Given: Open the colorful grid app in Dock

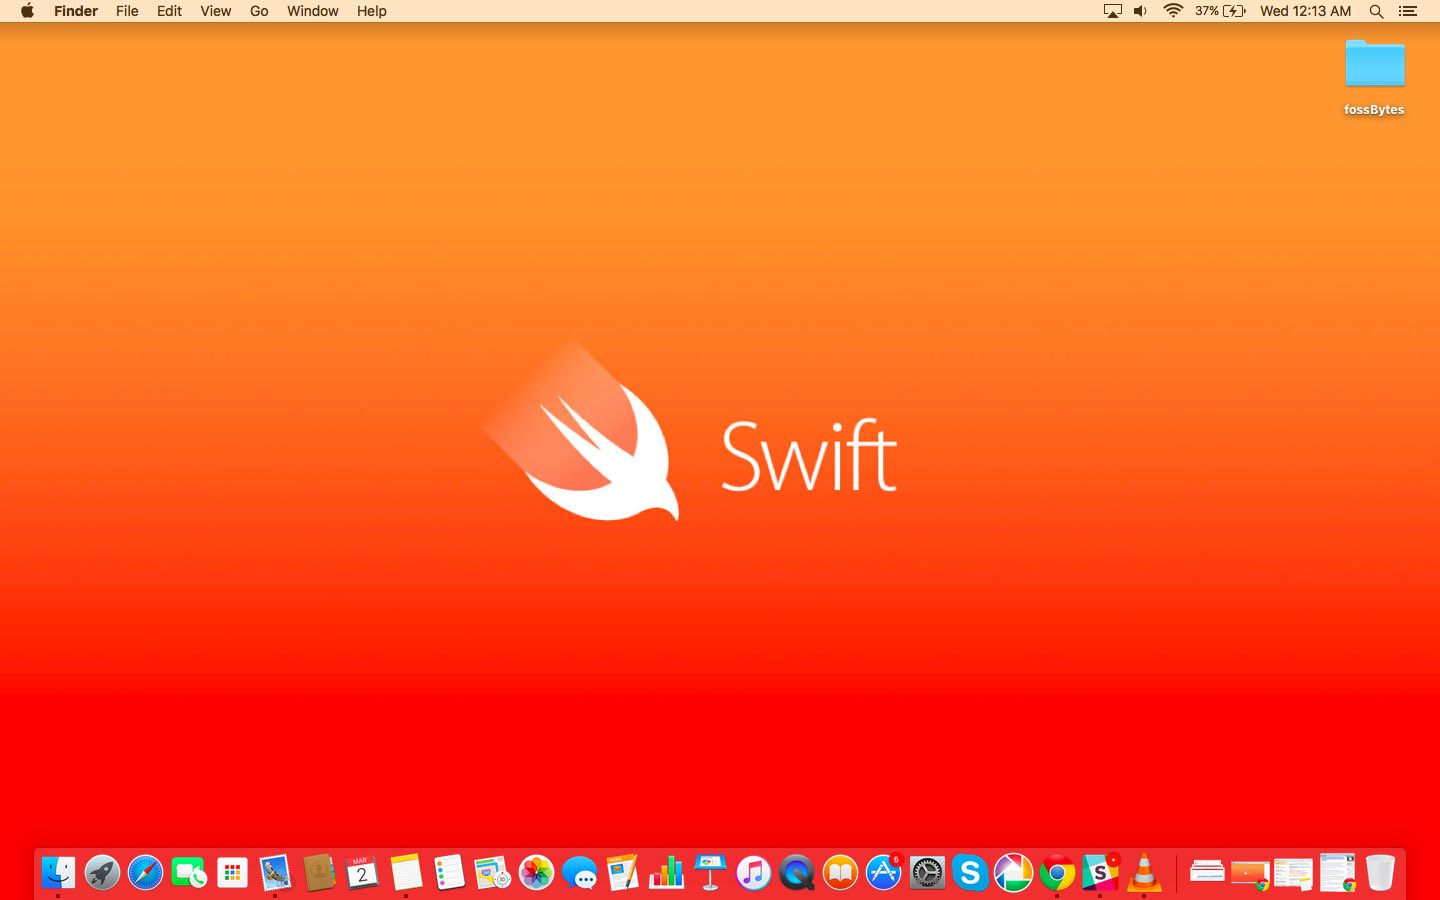Looking at the screenshot, I should point(232,873).
